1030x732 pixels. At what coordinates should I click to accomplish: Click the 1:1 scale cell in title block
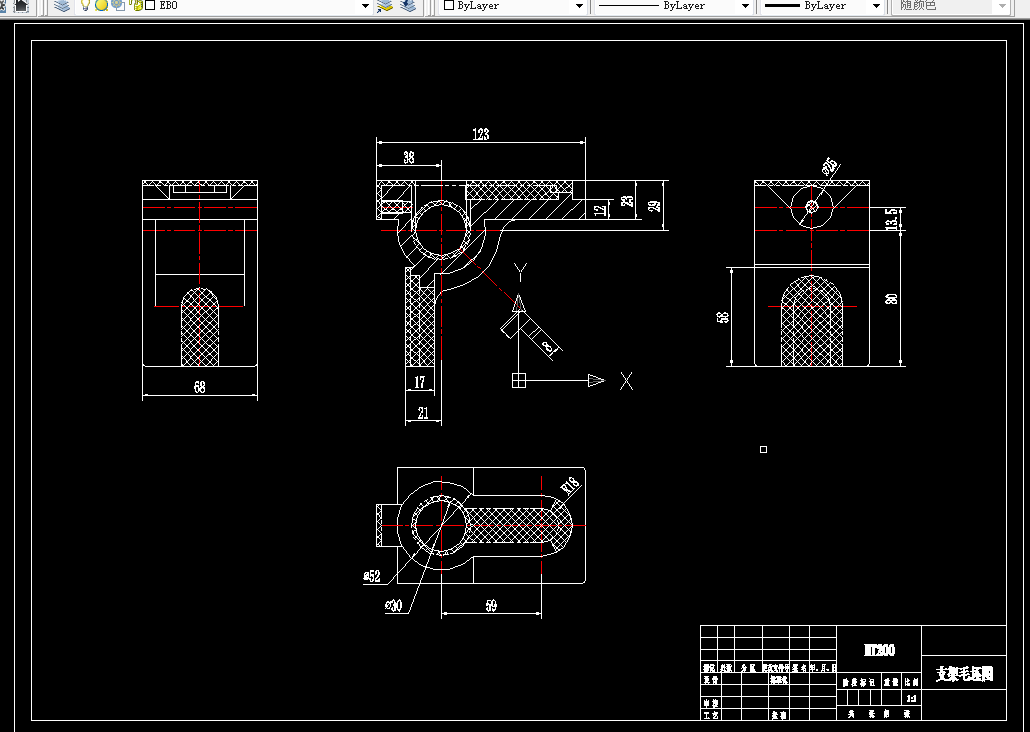point(912,698)
